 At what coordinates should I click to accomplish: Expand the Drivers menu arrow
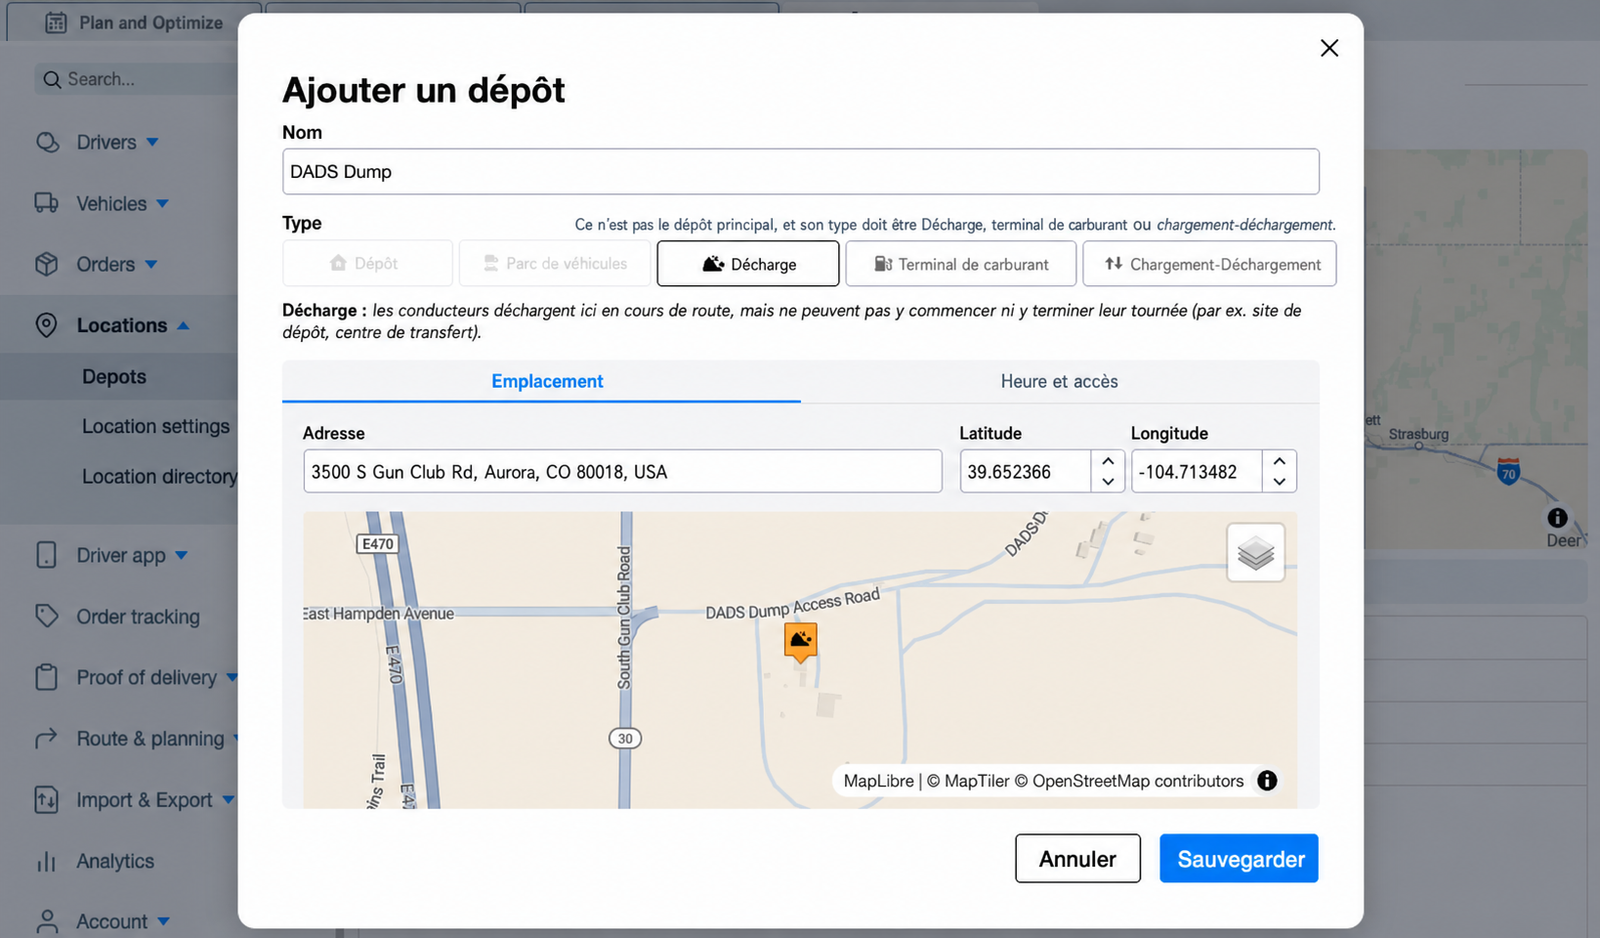coord(153,142)
